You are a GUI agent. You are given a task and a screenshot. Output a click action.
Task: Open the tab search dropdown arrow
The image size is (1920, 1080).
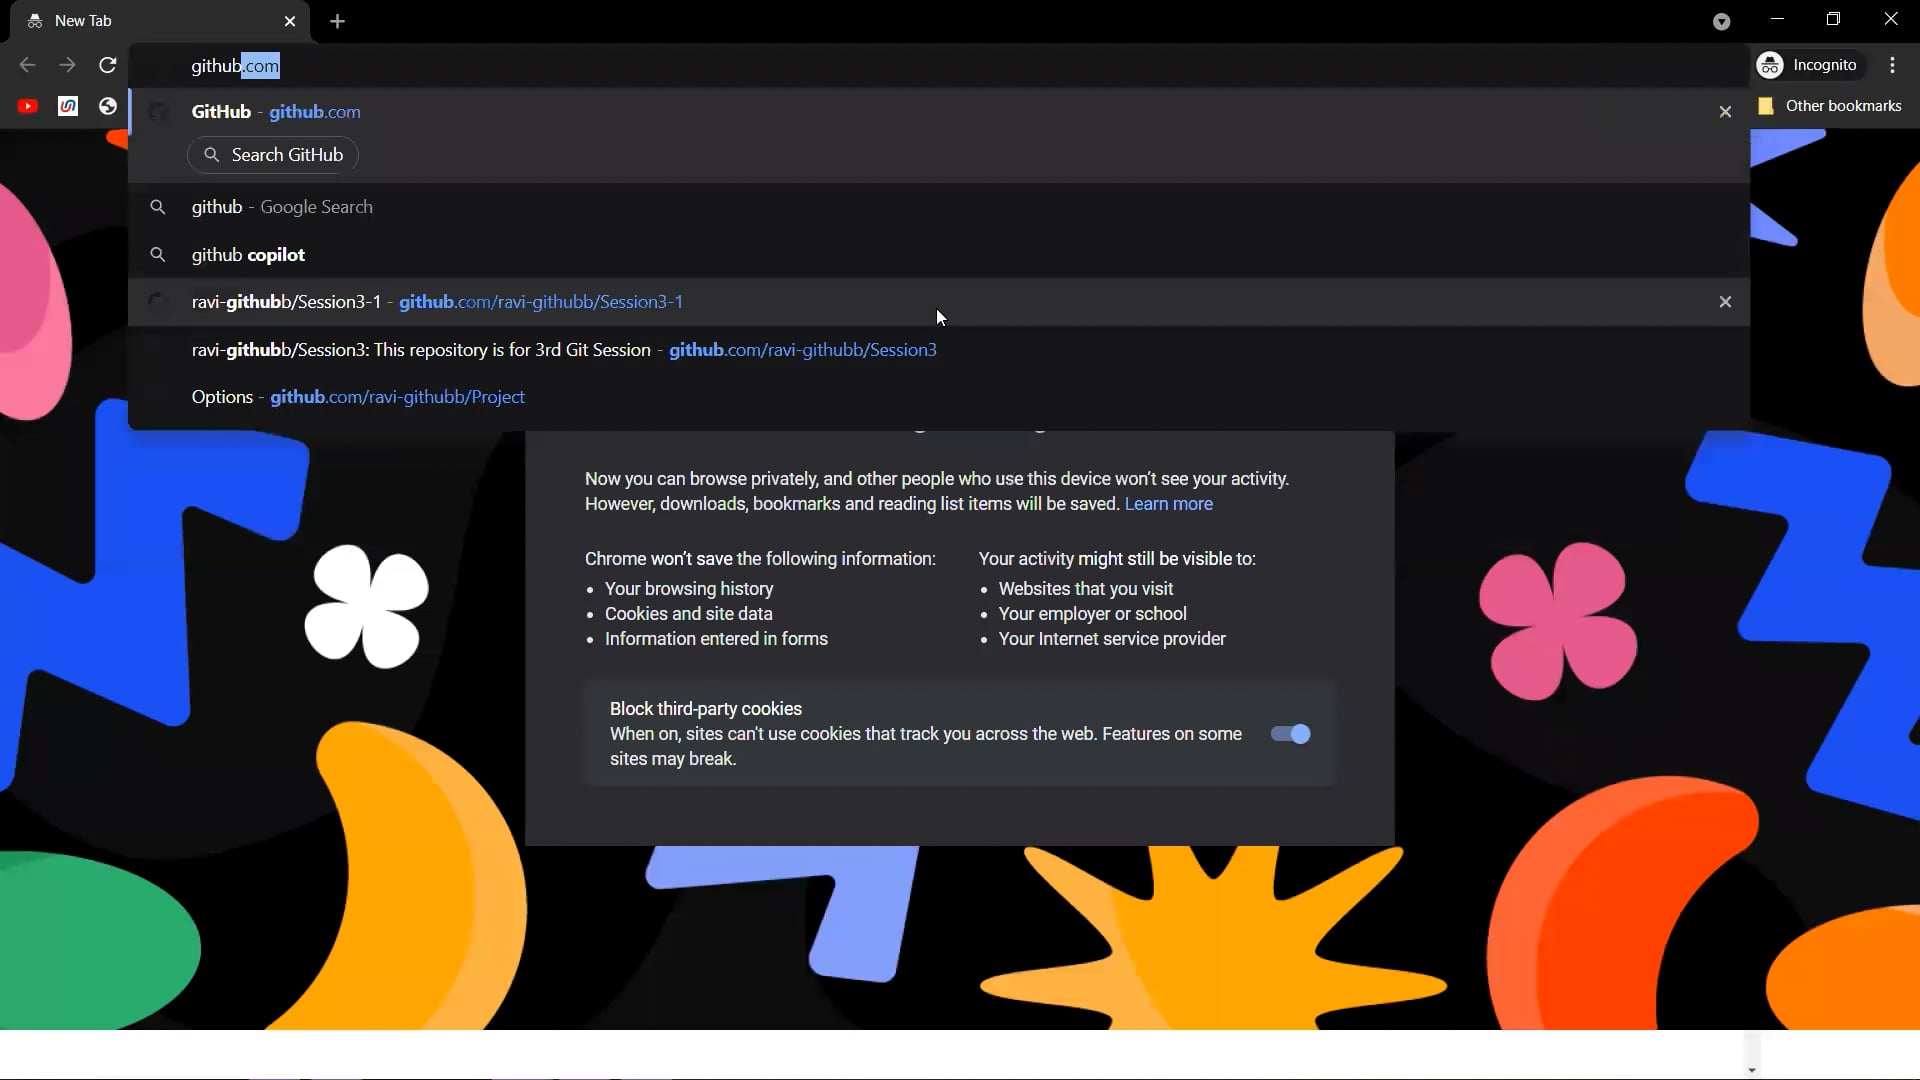pyautogui.click(x=1721, y=21)
